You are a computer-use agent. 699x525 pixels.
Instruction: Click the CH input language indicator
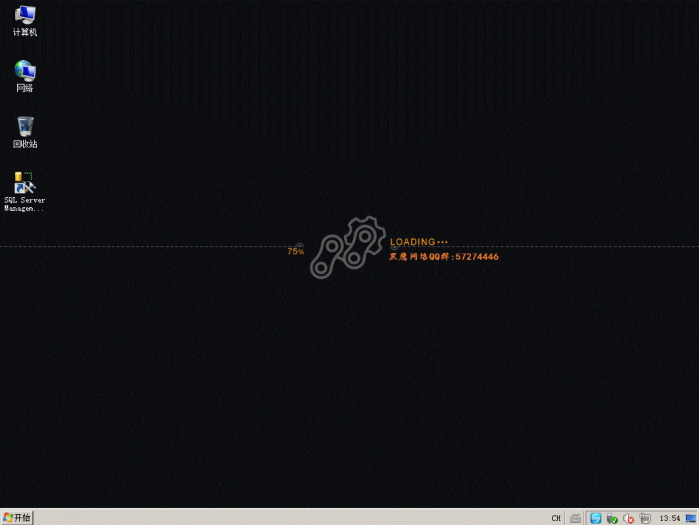point(556,518)
